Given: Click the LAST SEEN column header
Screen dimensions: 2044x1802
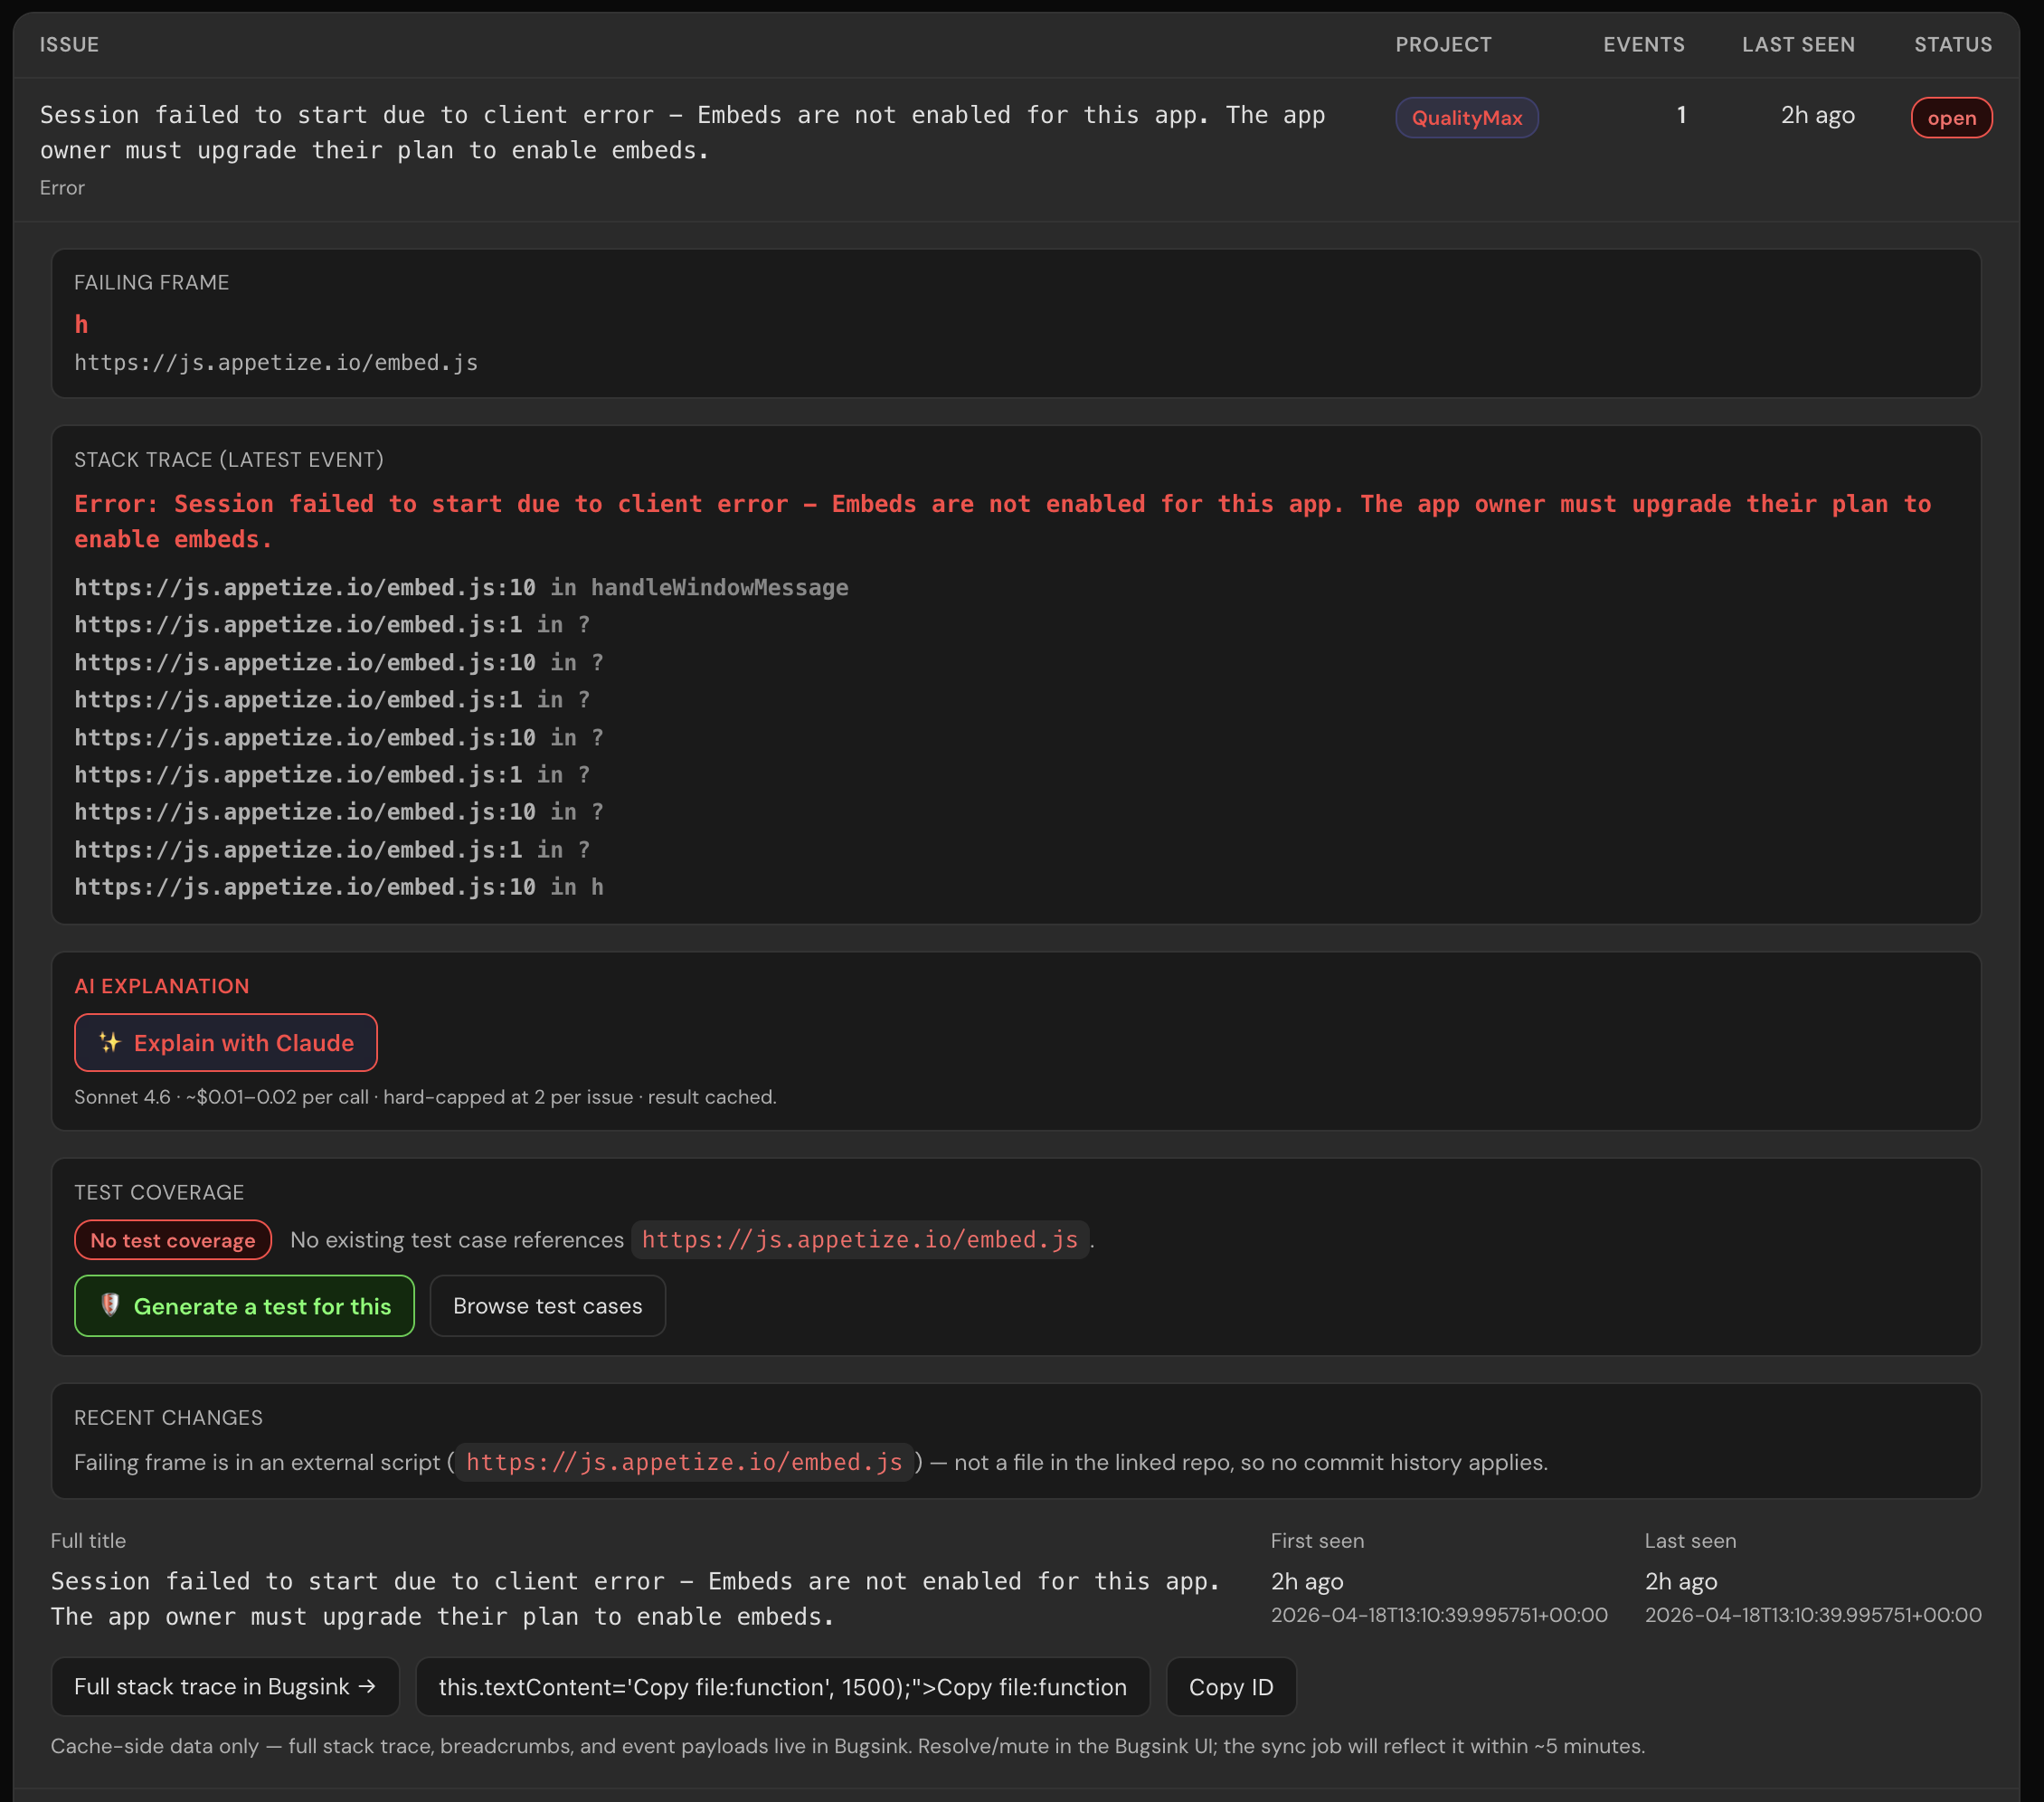Looking at the screenshot, I should click(1798, 44).
